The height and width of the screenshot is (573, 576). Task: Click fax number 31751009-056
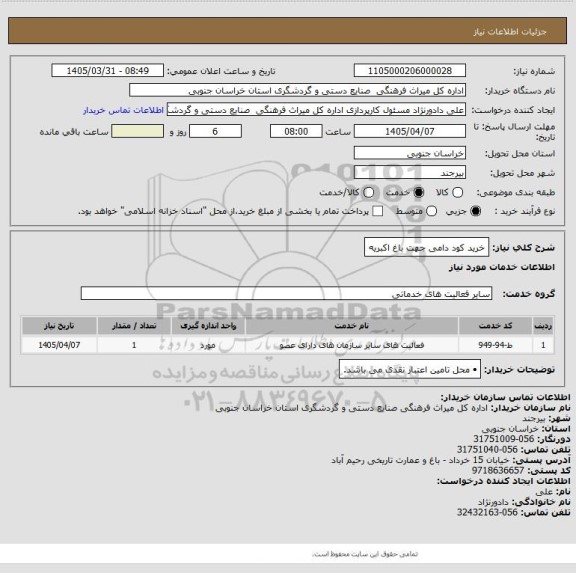pyautogui.click(x=503, y=439)
